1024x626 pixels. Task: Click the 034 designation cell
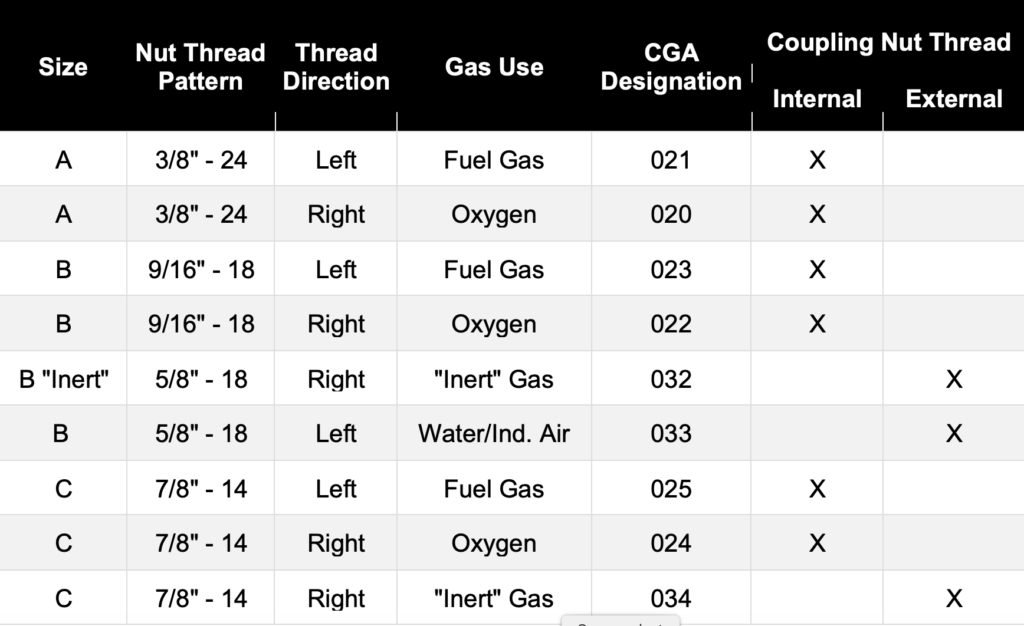pyautogui.click(x=671, y=598)
